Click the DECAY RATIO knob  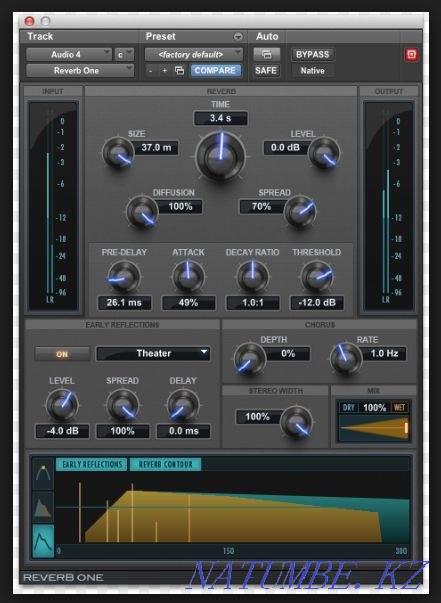(253, 277)
